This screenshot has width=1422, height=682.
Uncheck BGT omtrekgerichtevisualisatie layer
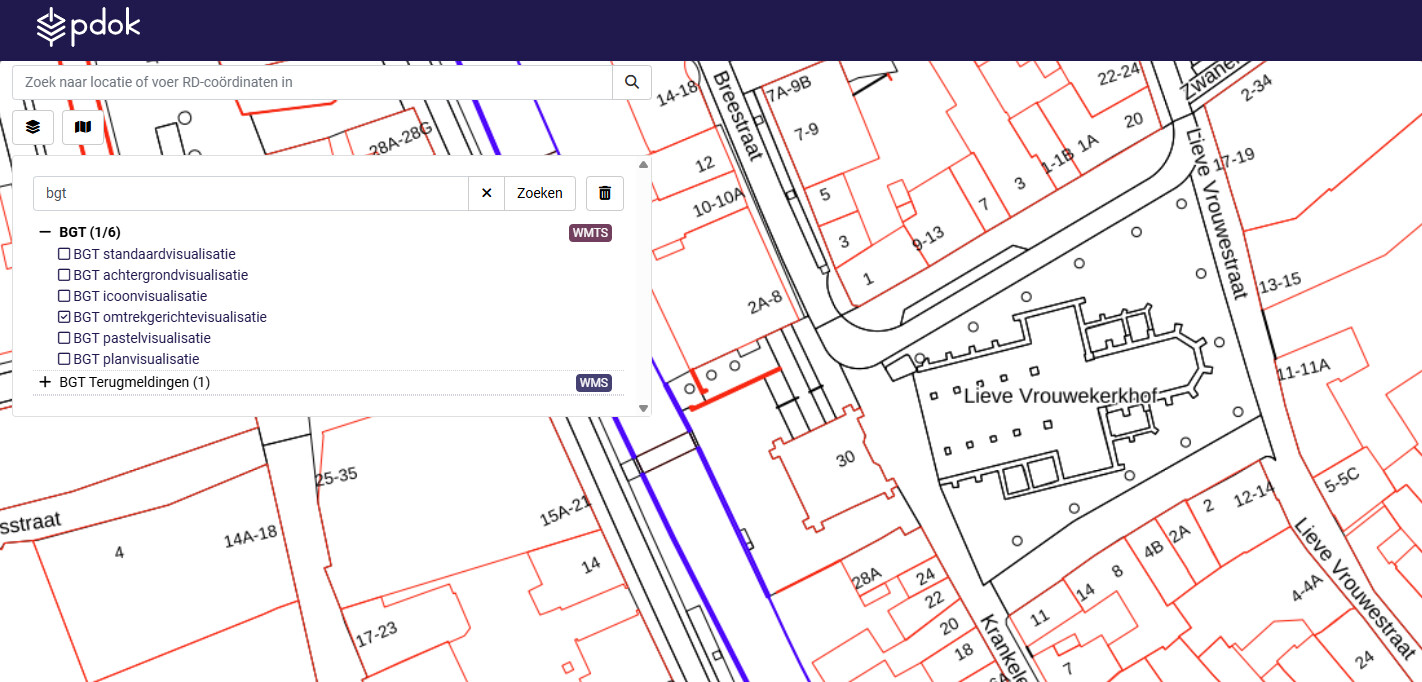point(64,317)
